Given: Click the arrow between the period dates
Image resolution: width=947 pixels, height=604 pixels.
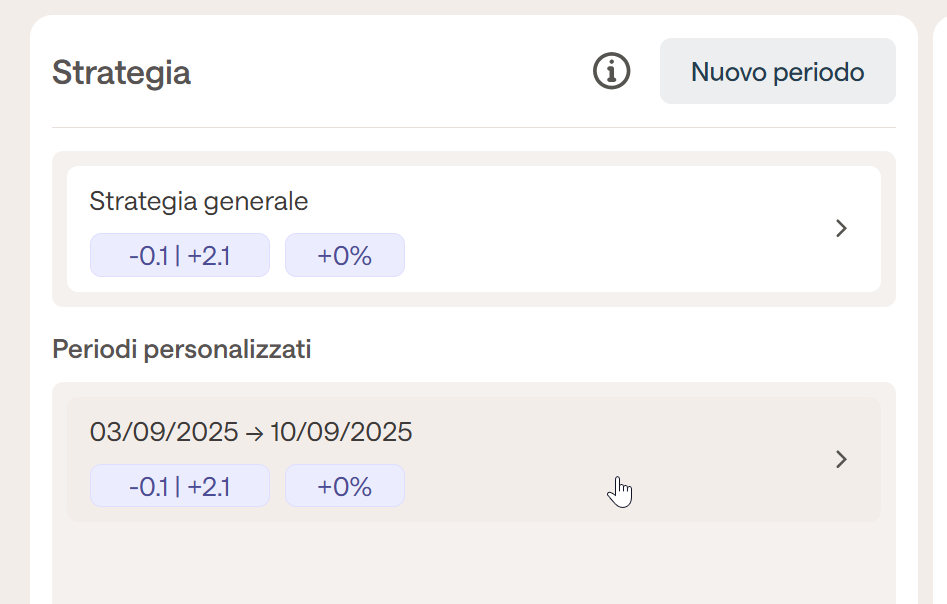Looking at the screenshot, I should (x=254, y=434).
